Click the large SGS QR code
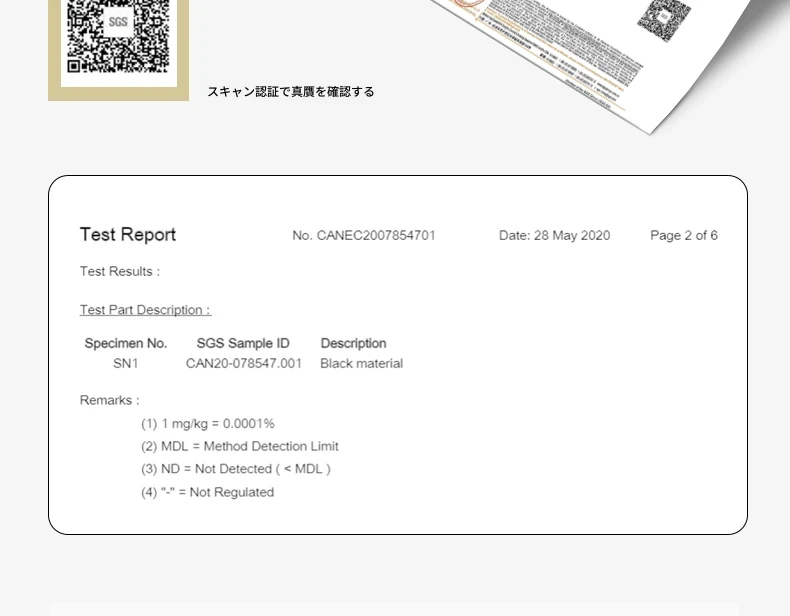Screen dimensions: 790x616 (x=118, y=37)
